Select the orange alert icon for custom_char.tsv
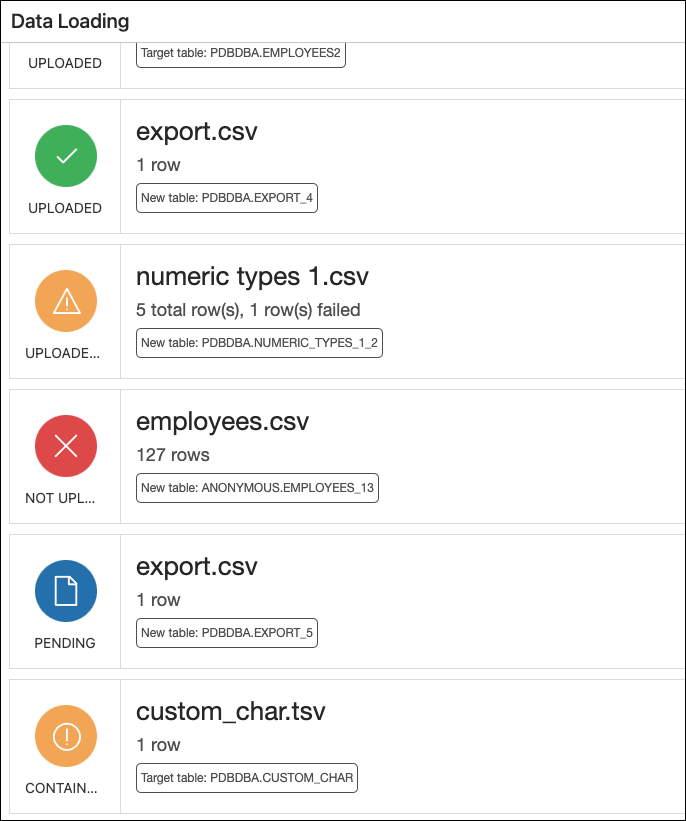The width and height of the screenshot is (686, 821). 65,736
